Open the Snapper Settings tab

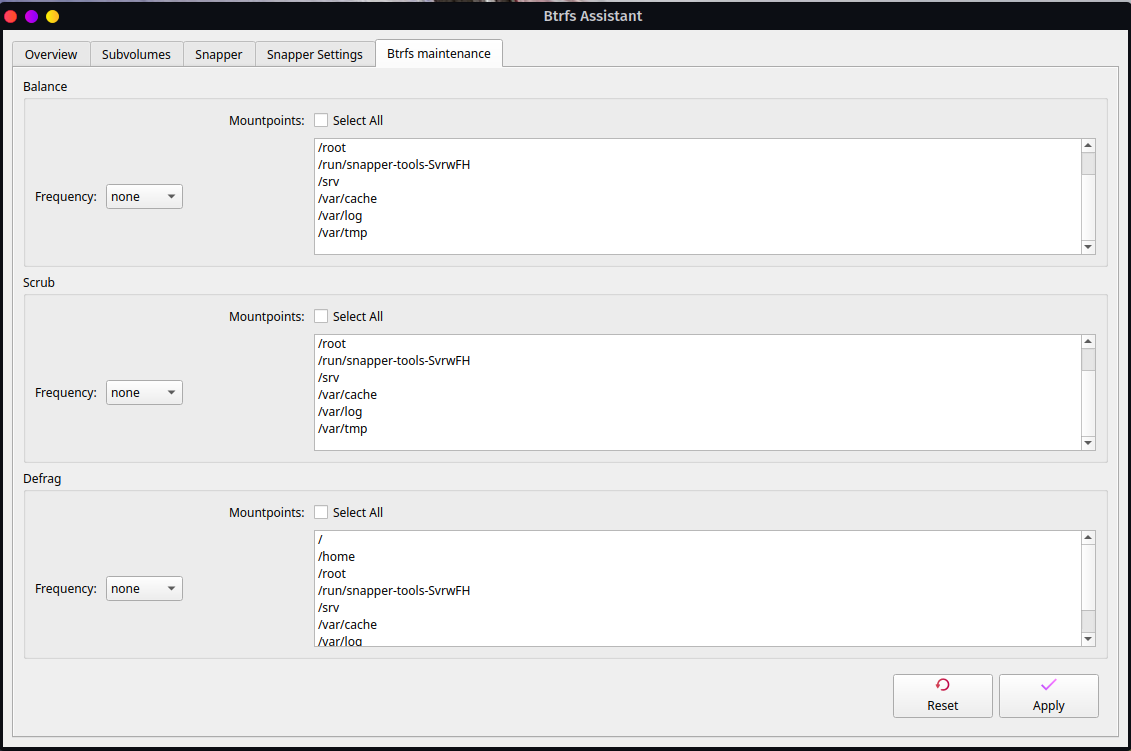click(314, 54)
